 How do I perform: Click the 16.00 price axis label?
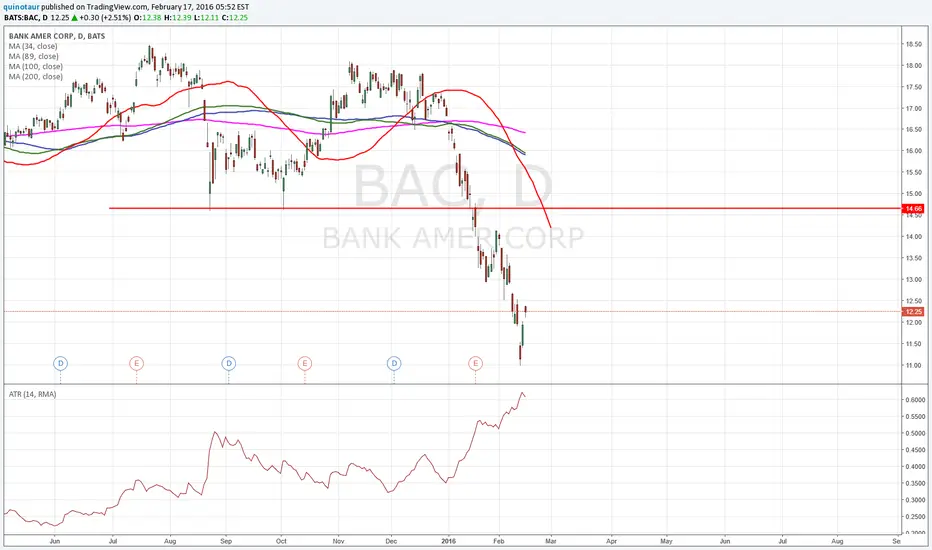coord(914,151)
